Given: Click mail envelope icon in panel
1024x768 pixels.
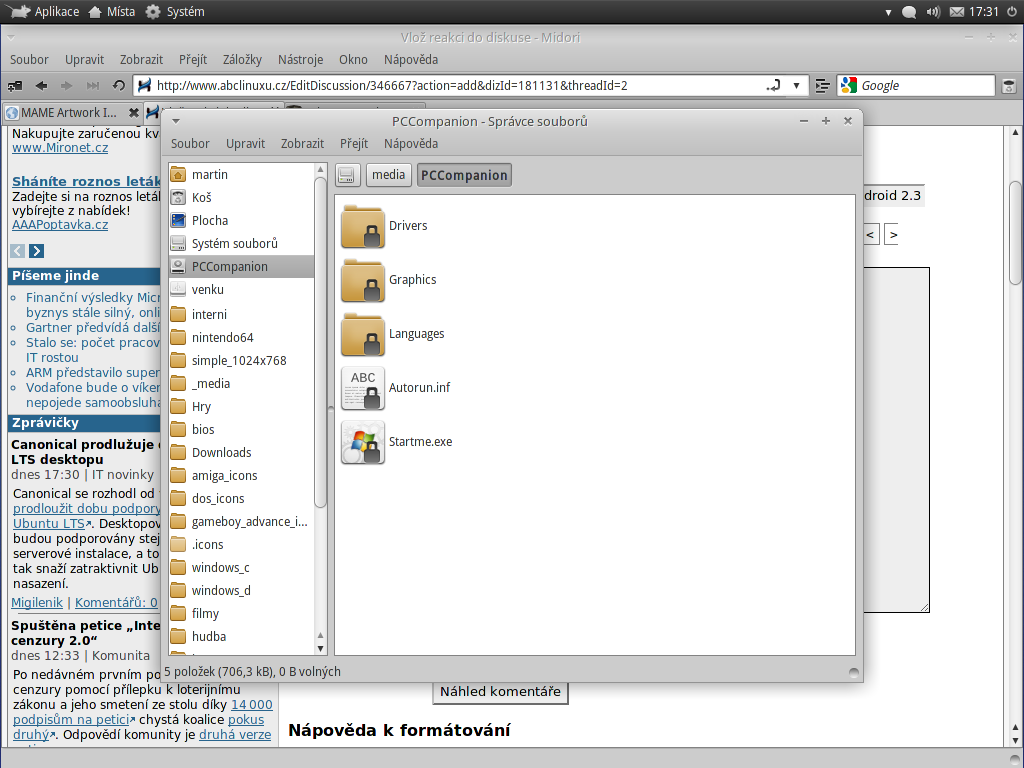Looking at the screenshot, I should click(x=957, y=12).
